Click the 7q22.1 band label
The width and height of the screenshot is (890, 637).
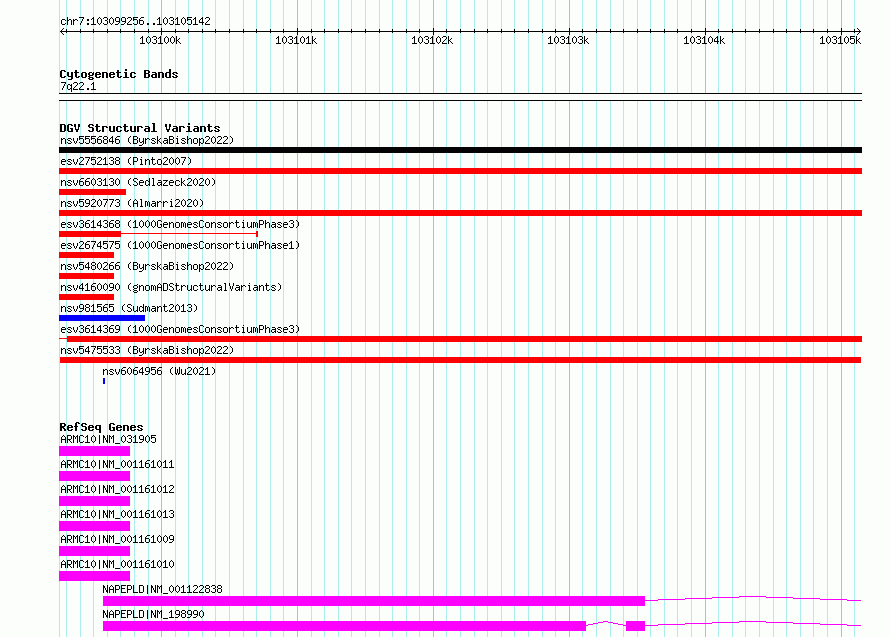coord(78,86)
